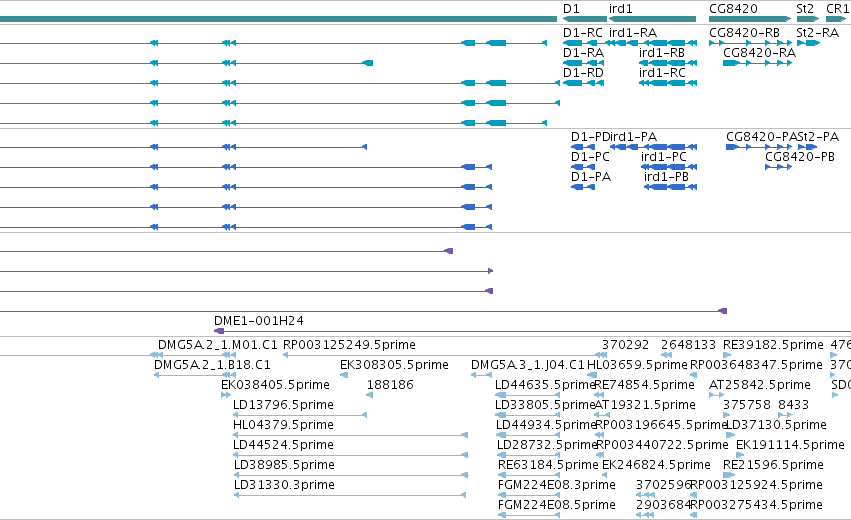Select EST HL04379.5prime
This screenshot has height=520, width=851.
[283, 425]
